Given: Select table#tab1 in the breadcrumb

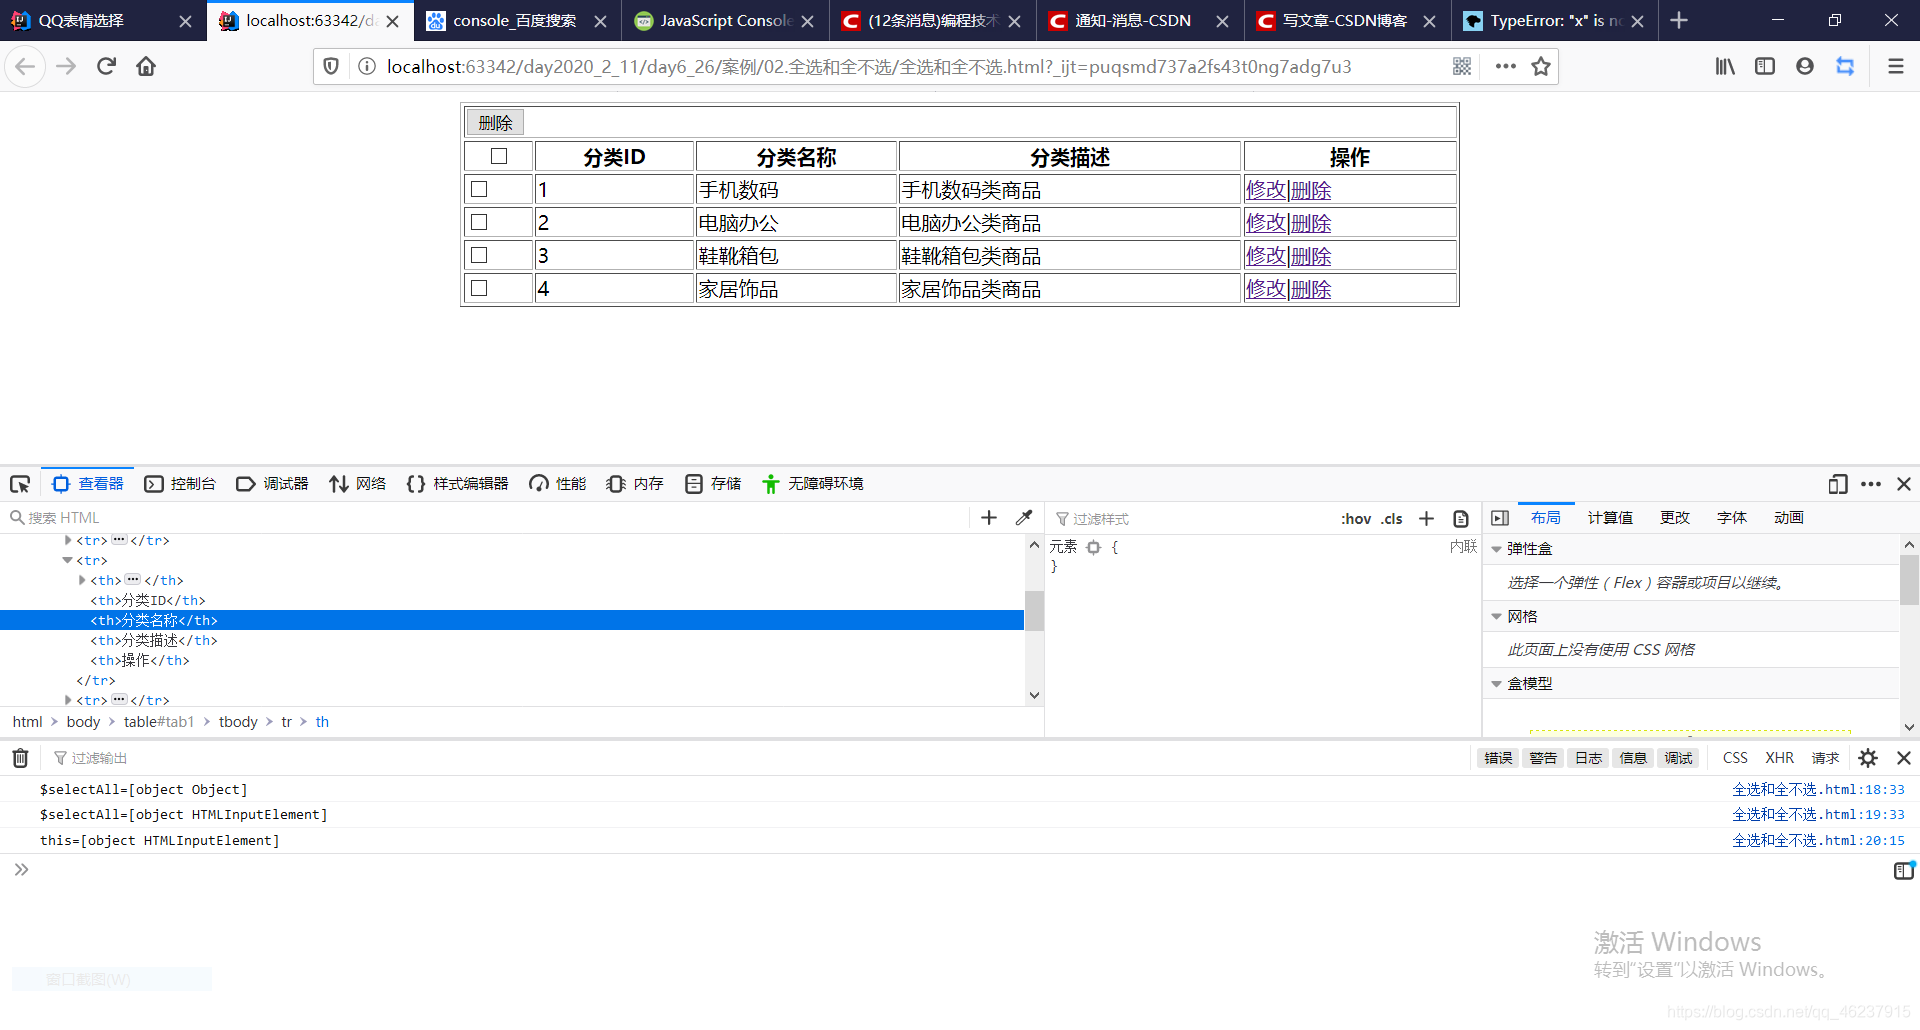Looking at the screenshot, I should 159,722.
